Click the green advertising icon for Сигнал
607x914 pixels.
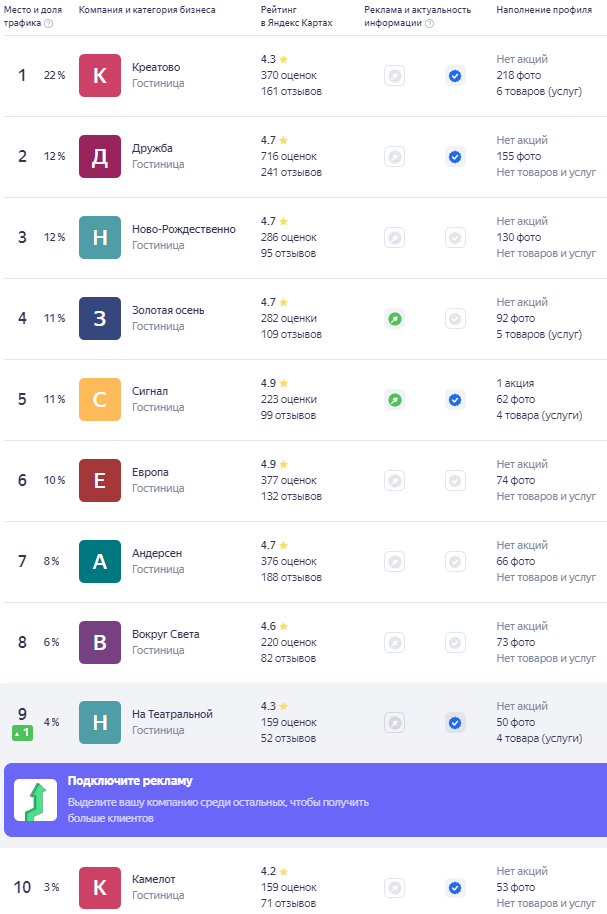tap(395, 400)
